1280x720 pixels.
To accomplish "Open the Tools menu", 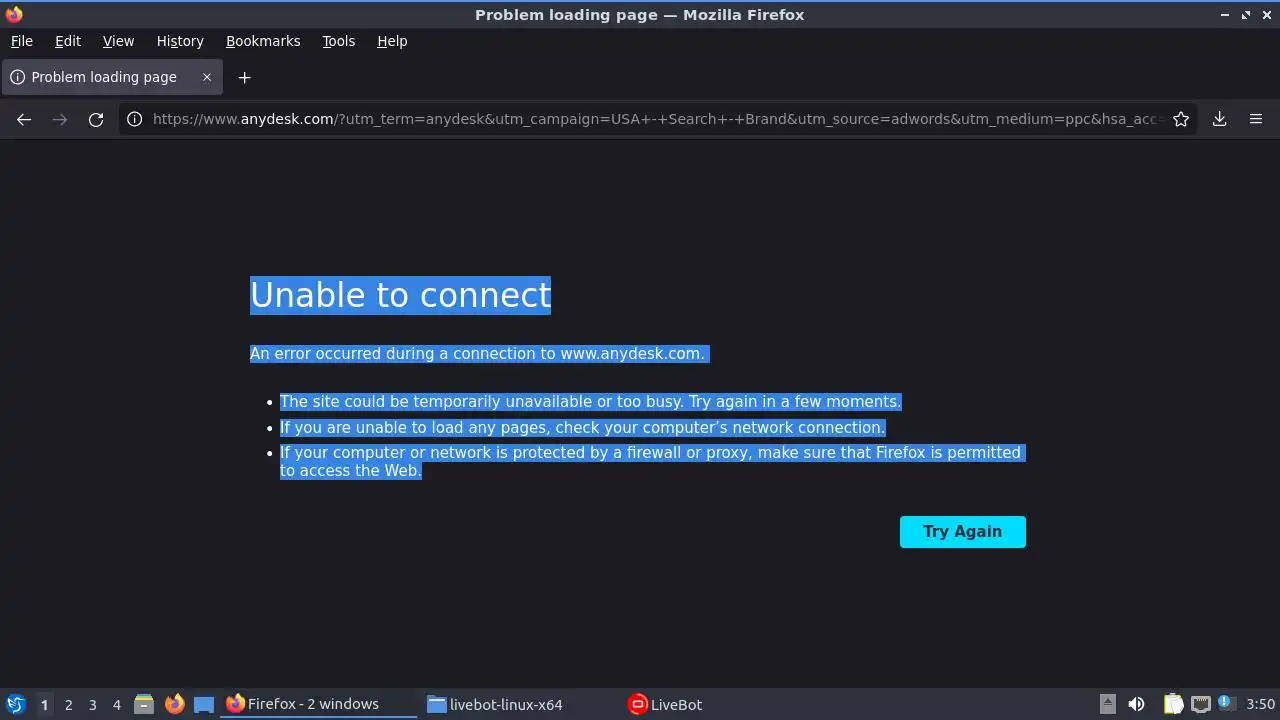I will tap(338, 41).
